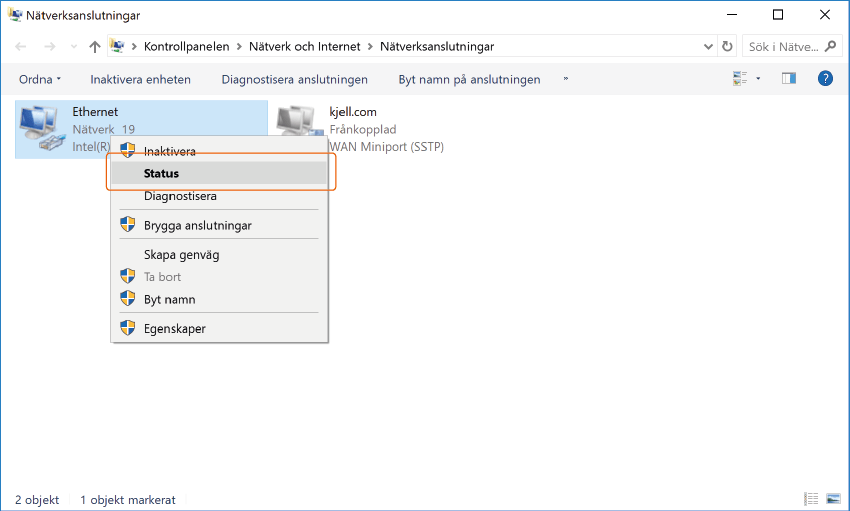The width and height of the screenshot is (850, 511).
Task: Navigate to Kontrollpanelen breadcrumb
Action: [186, 47]
